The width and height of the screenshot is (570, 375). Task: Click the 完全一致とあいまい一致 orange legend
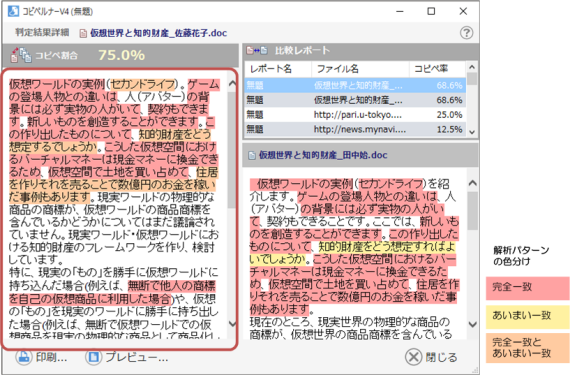[527, 347]
